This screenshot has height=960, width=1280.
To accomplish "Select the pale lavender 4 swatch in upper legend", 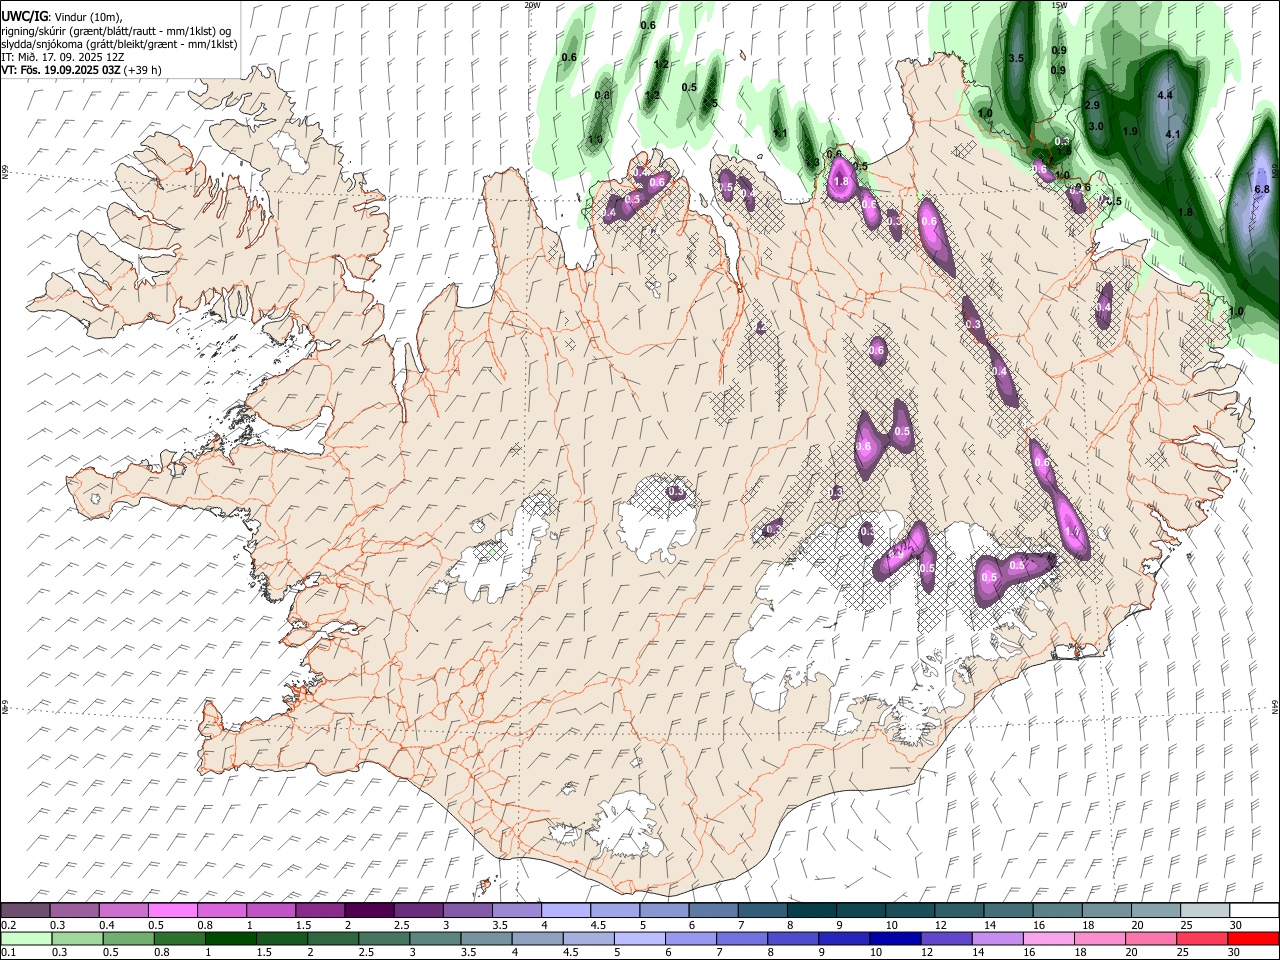I will [565, 911].
